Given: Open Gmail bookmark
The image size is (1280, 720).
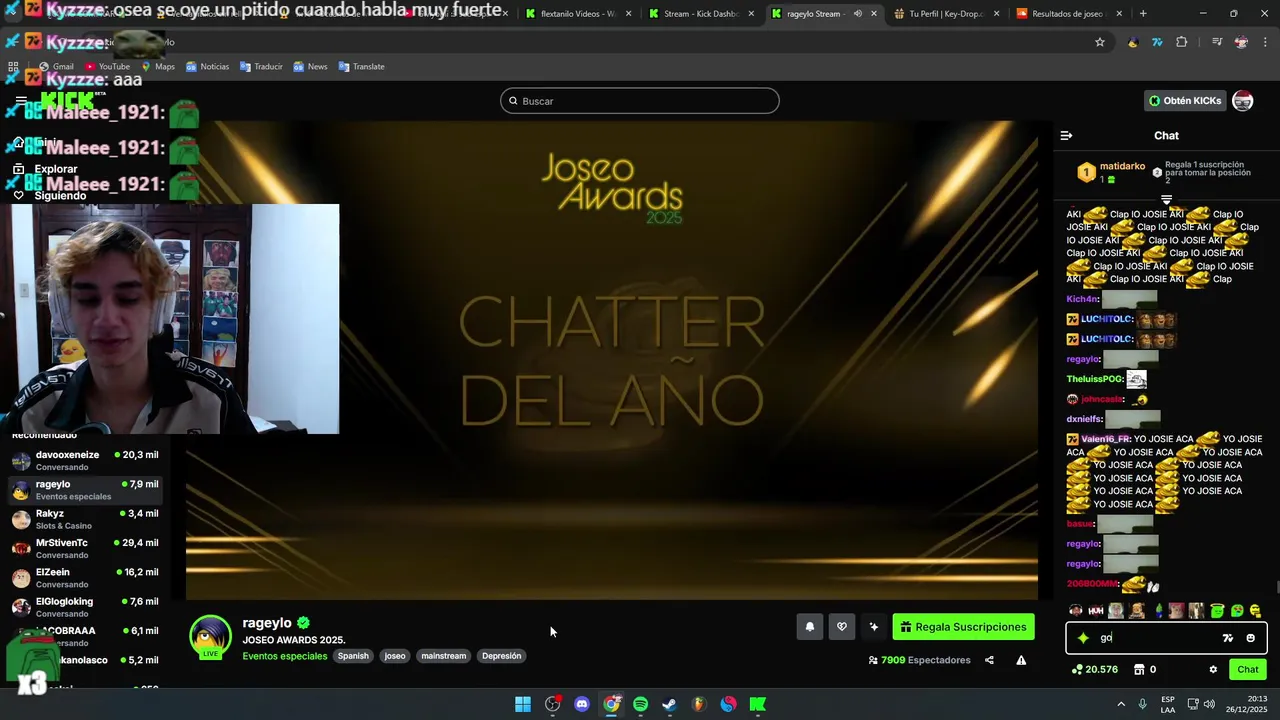Looking at the screenshot, I should click(55, 67).
